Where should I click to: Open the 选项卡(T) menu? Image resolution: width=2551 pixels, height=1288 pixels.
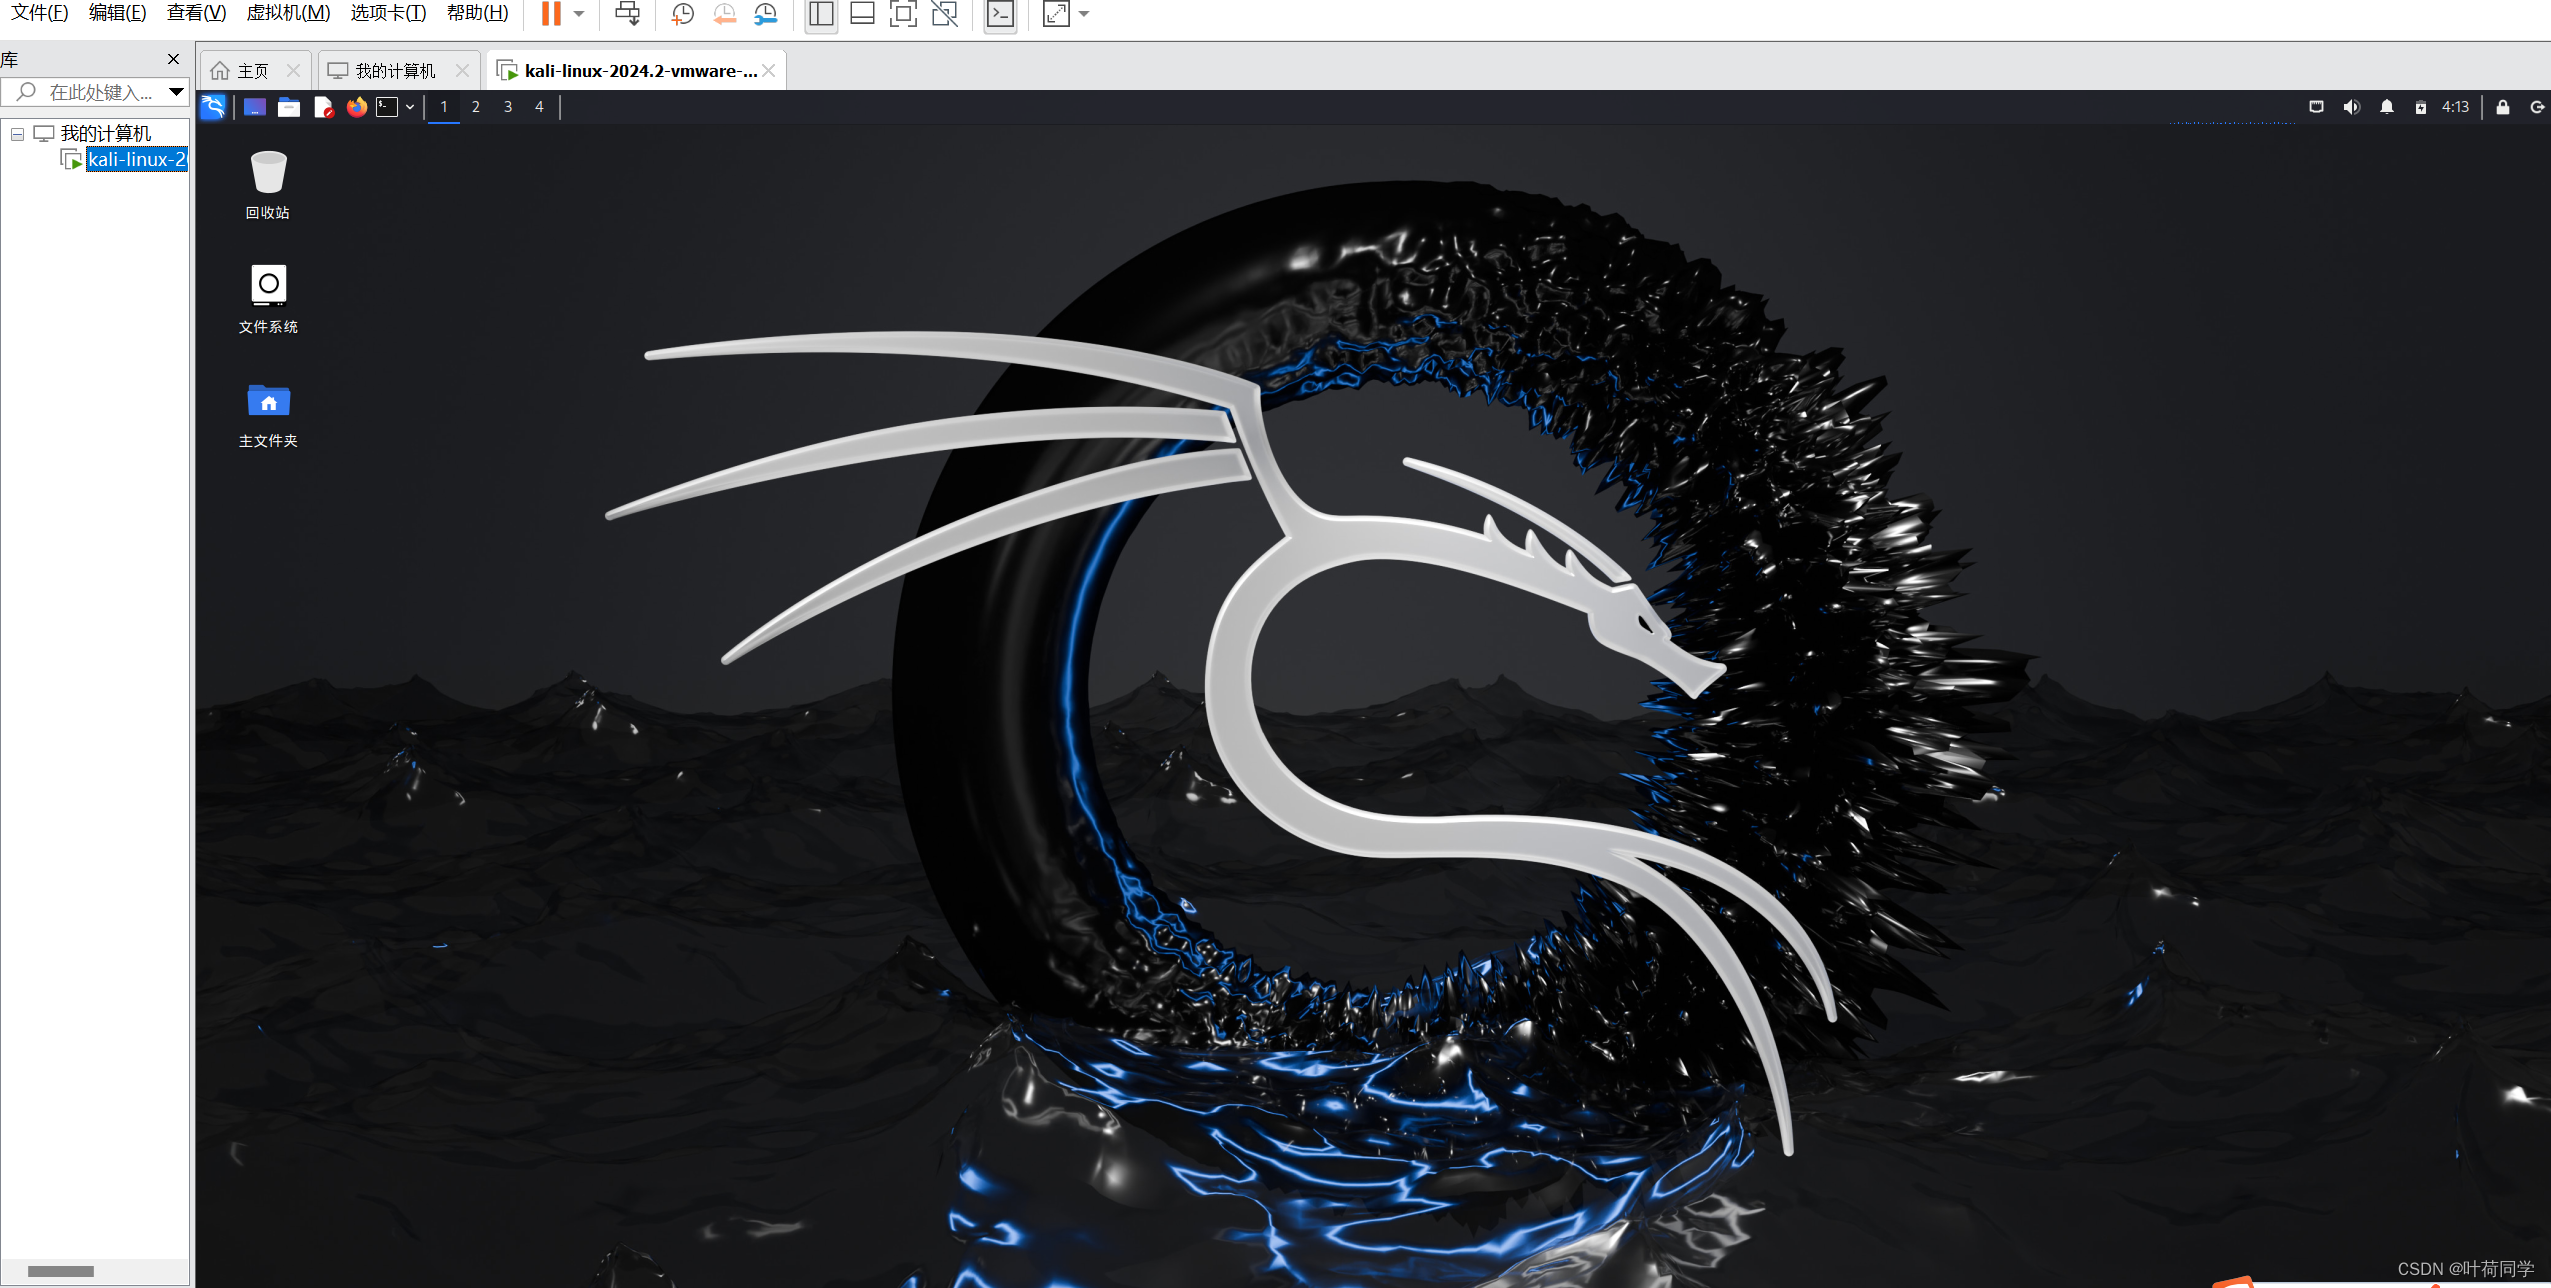click(389, 13)
